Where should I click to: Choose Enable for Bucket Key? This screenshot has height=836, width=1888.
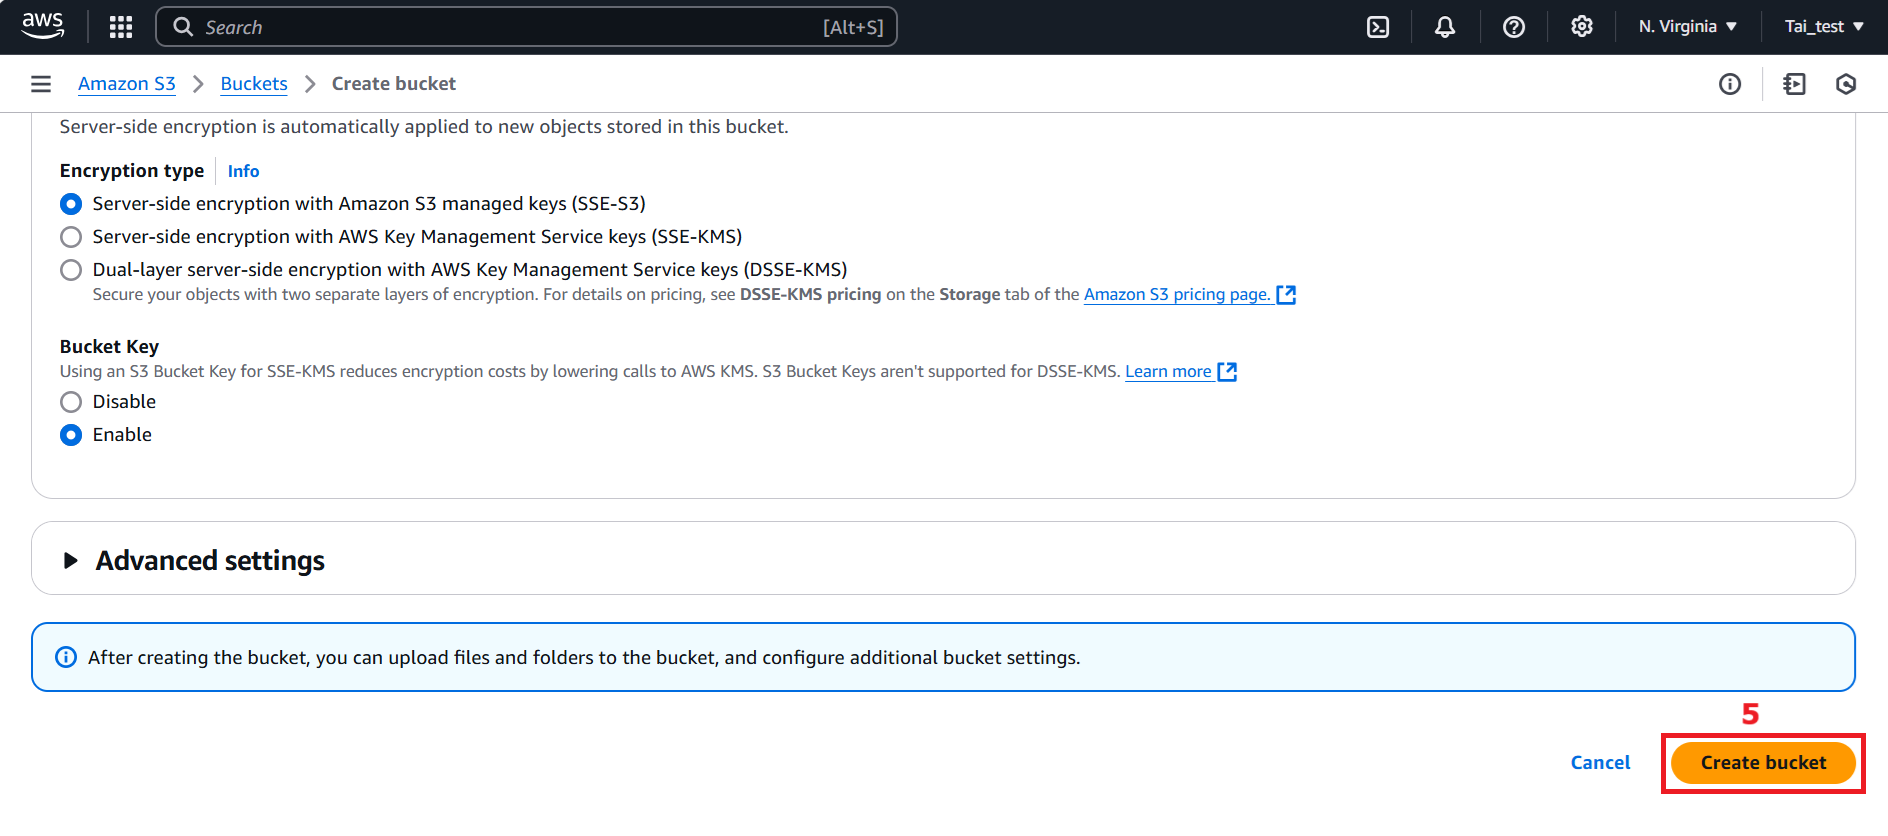(x=71, y=435)
